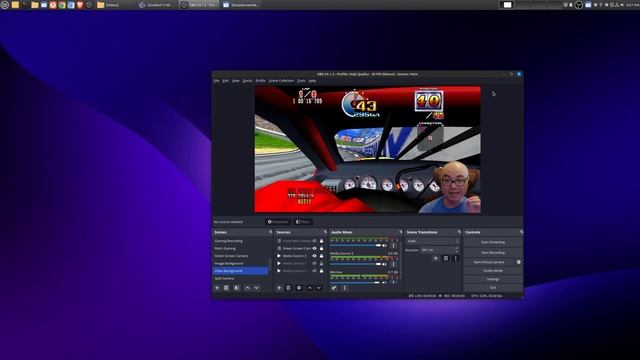Viewport: 640px width, 360px height.
Task: Toggle visibility of Green Screen Cam source
Action: tap(314, 248)
